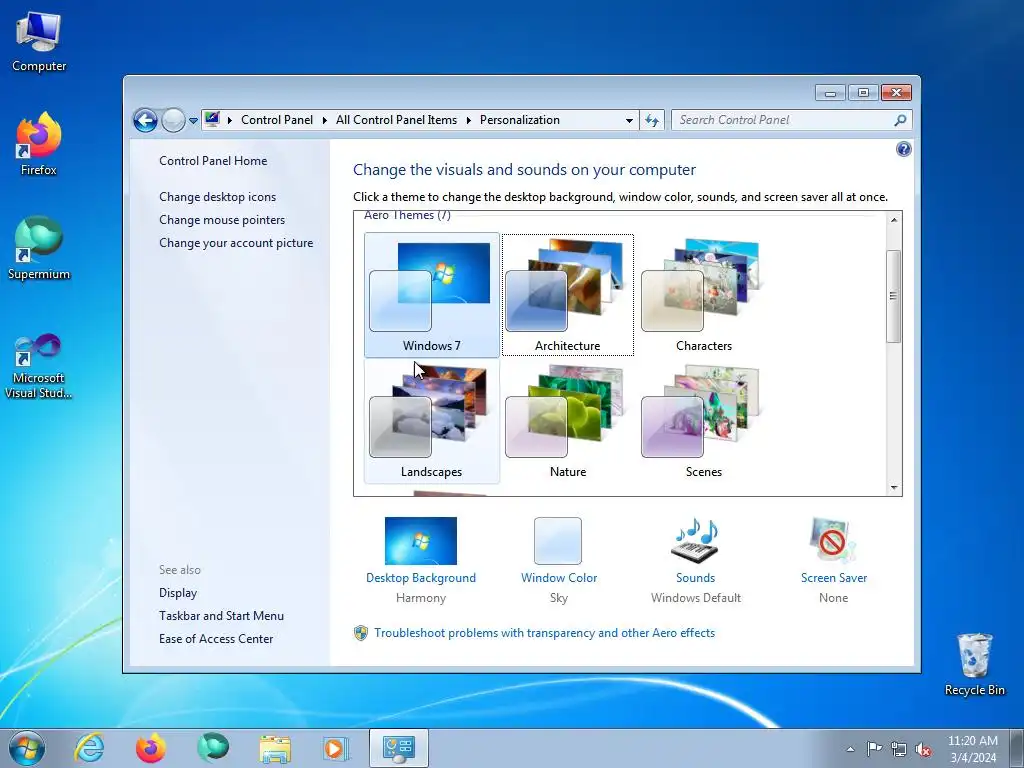Open the Display link

pyautogui.click(x=178, y=593)
